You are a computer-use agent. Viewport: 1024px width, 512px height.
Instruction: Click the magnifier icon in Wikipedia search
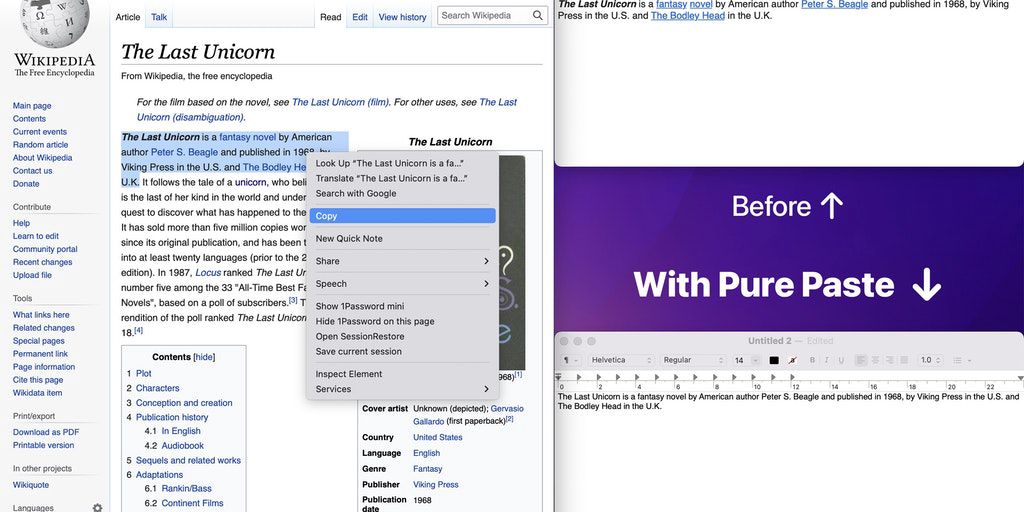tap(537, 16)
